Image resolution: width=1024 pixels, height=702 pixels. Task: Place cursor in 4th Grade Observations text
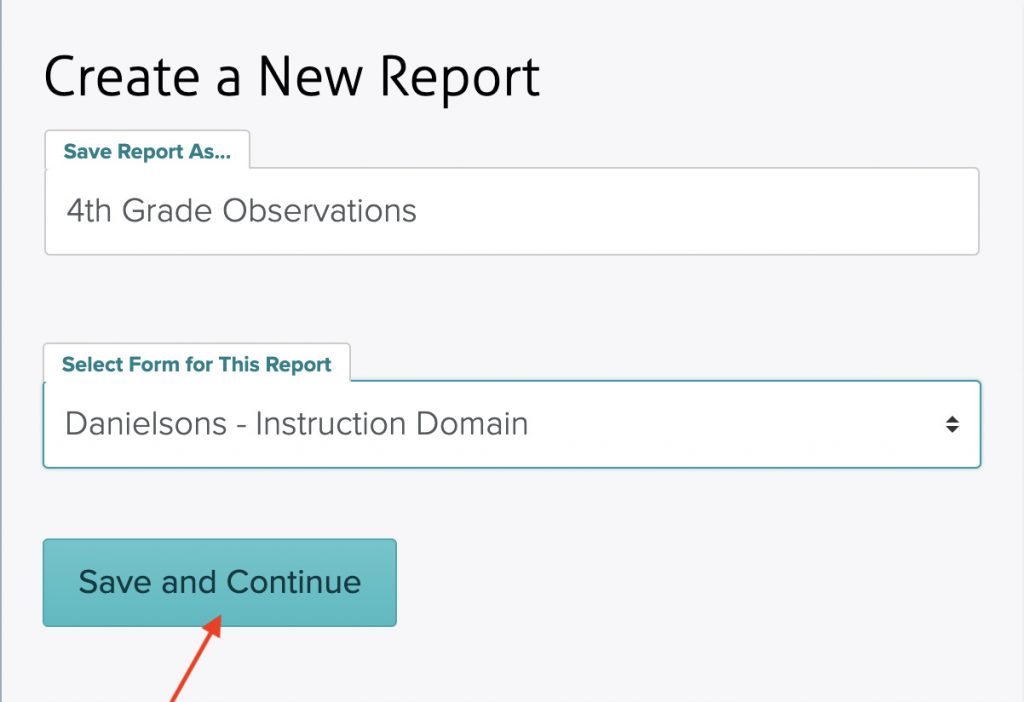tap(241, 211)
